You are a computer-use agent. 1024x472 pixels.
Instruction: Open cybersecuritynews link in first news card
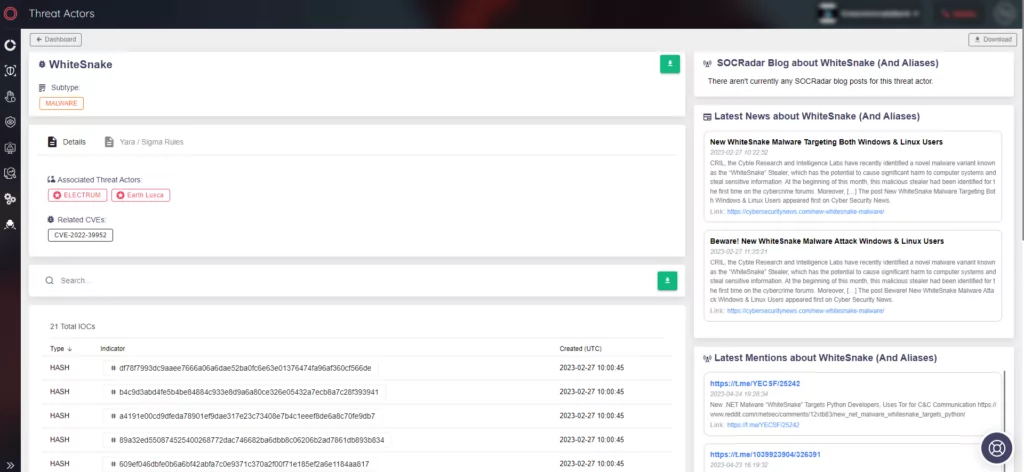(x=805, y=212)
